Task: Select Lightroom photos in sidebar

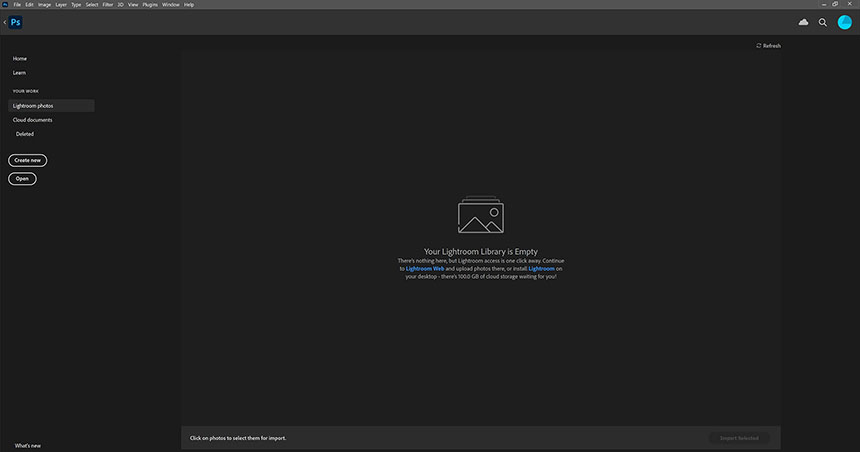Action: [51, 105]
